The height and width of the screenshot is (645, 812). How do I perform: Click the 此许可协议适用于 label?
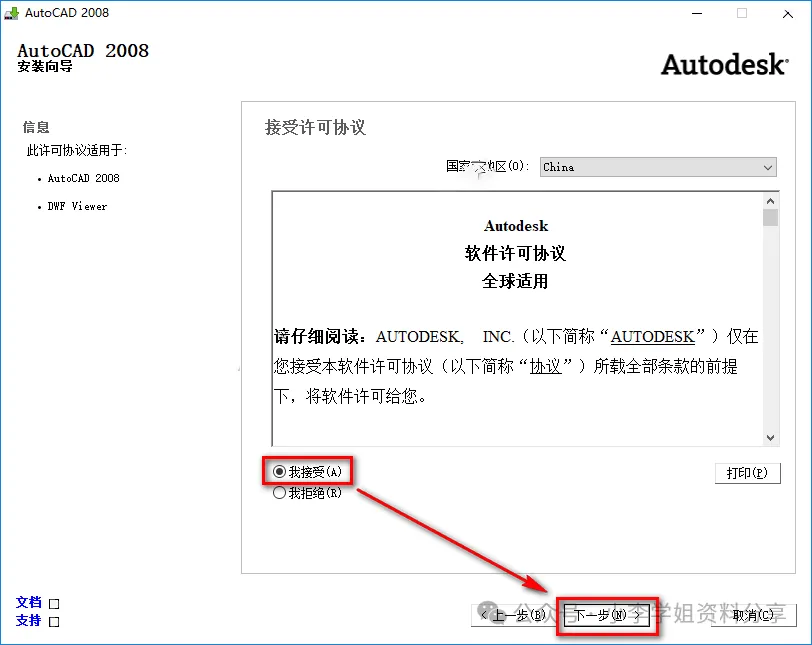point(77,150)
